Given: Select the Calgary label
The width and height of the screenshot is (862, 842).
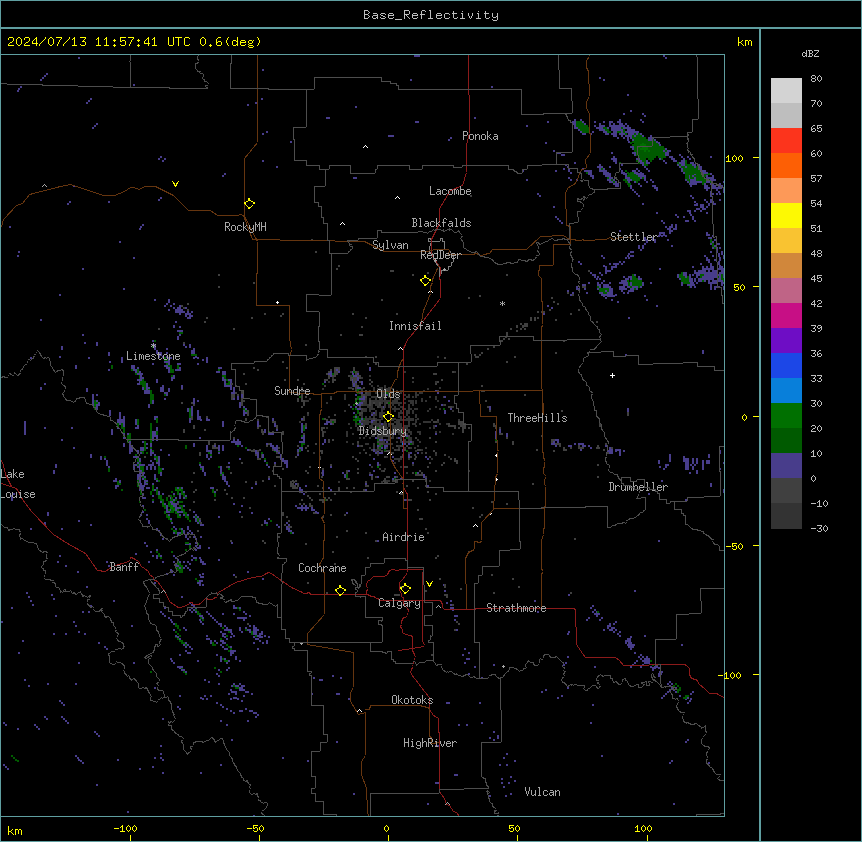Looking at the screenshot, I should [399, 603].
